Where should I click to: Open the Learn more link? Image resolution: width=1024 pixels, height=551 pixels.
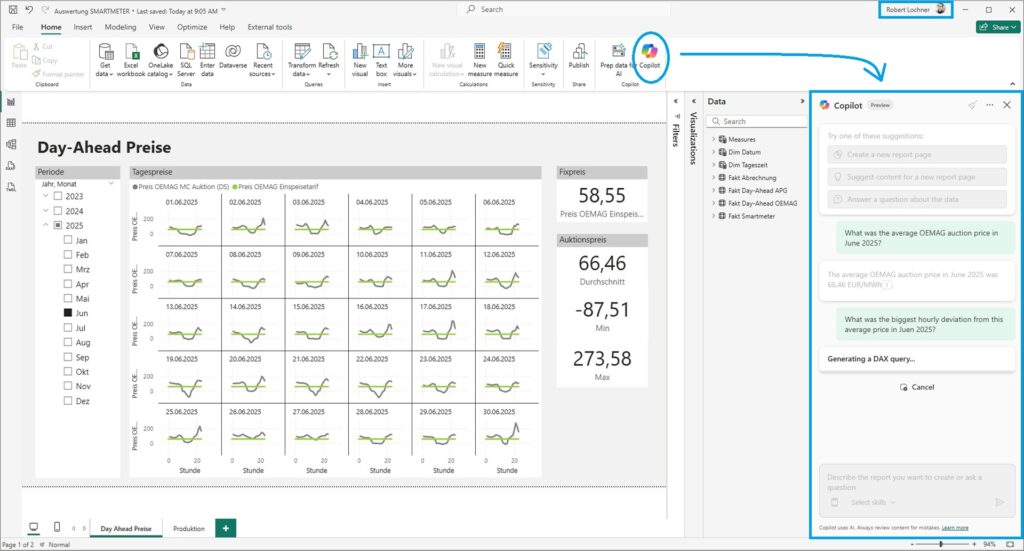pyautogui.click(x=955, y=527)
